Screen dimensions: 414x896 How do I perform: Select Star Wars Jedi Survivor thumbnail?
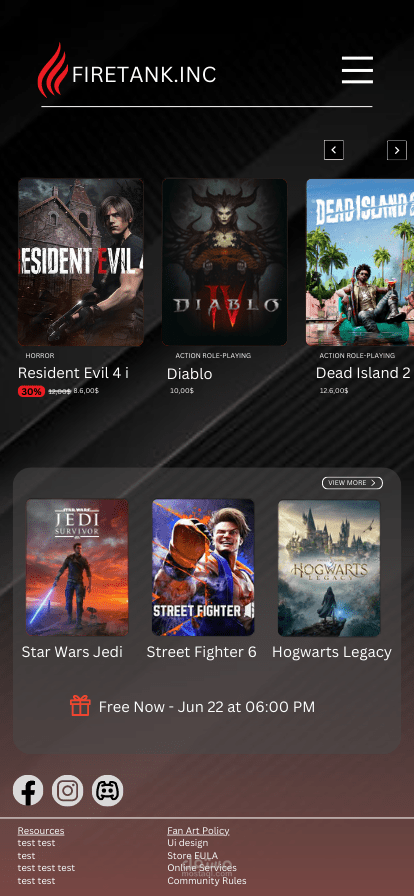[77, 567]
